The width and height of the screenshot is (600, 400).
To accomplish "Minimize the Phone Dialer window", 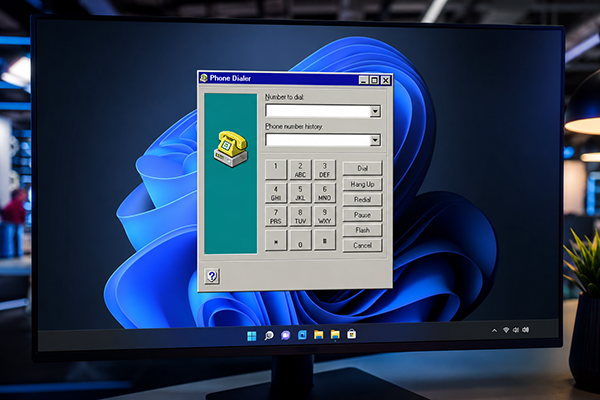I will click(x=364, y=80).
